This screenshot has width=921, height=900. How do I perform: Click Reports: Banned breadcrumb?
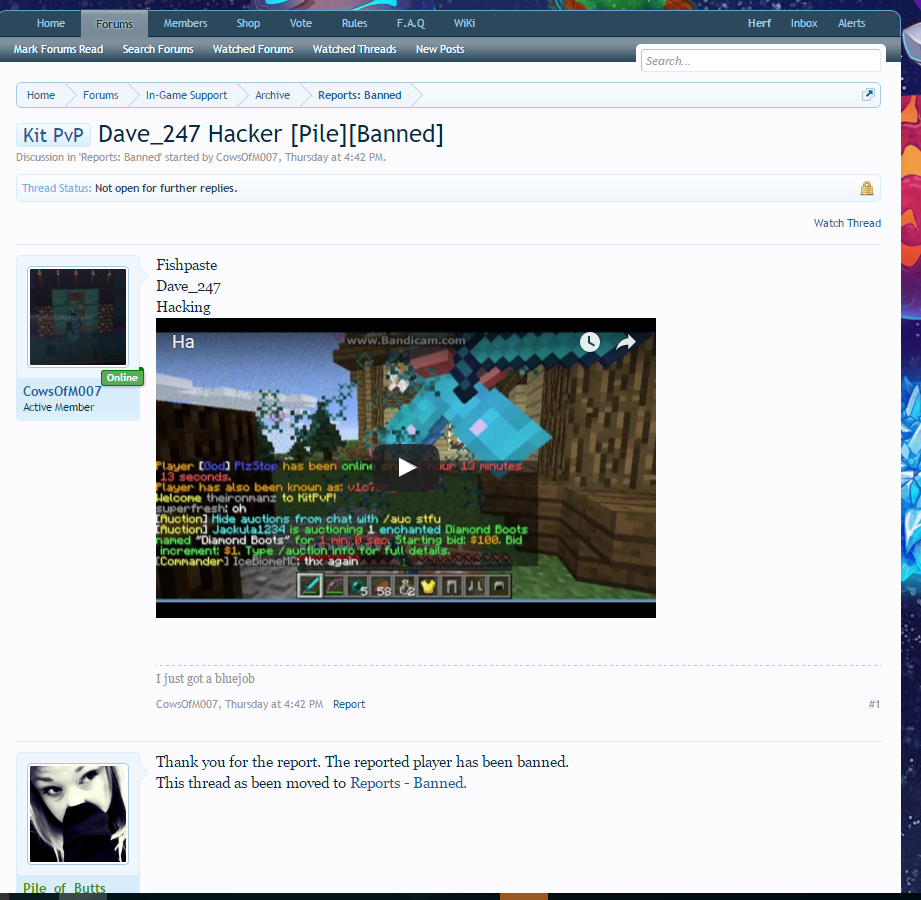[359, 95]
